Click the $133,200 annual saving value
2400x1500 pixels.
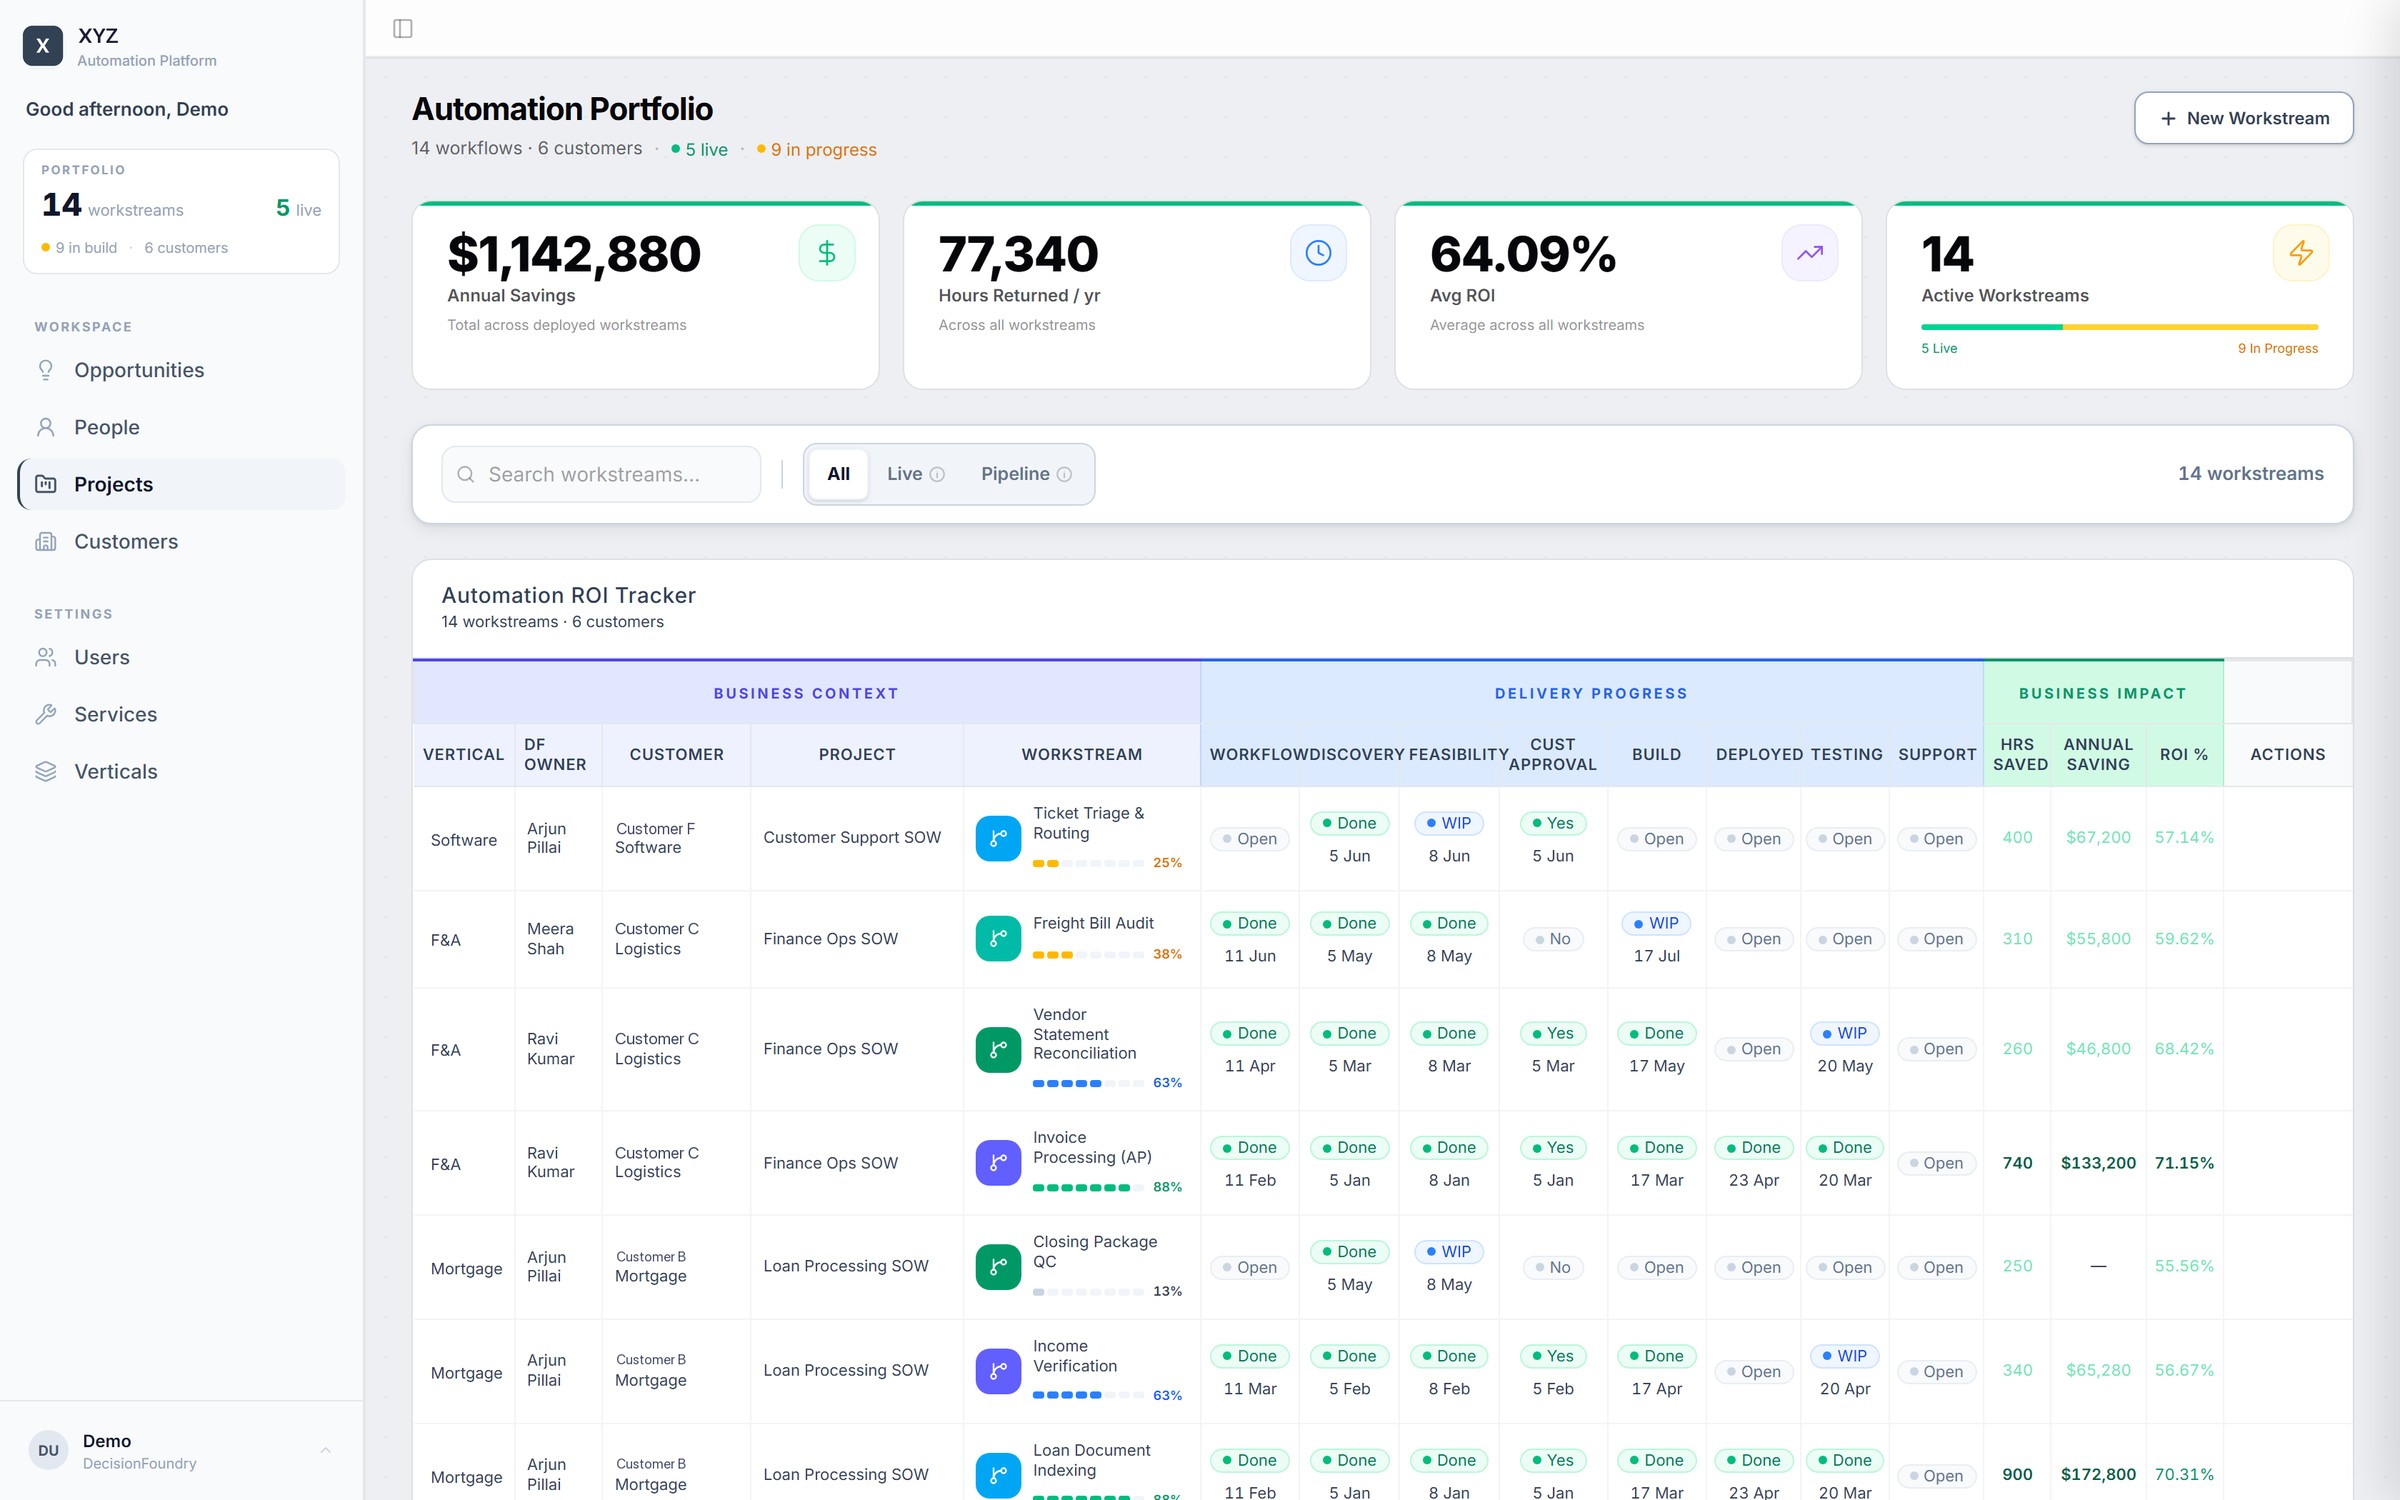coord(2098,1163)
